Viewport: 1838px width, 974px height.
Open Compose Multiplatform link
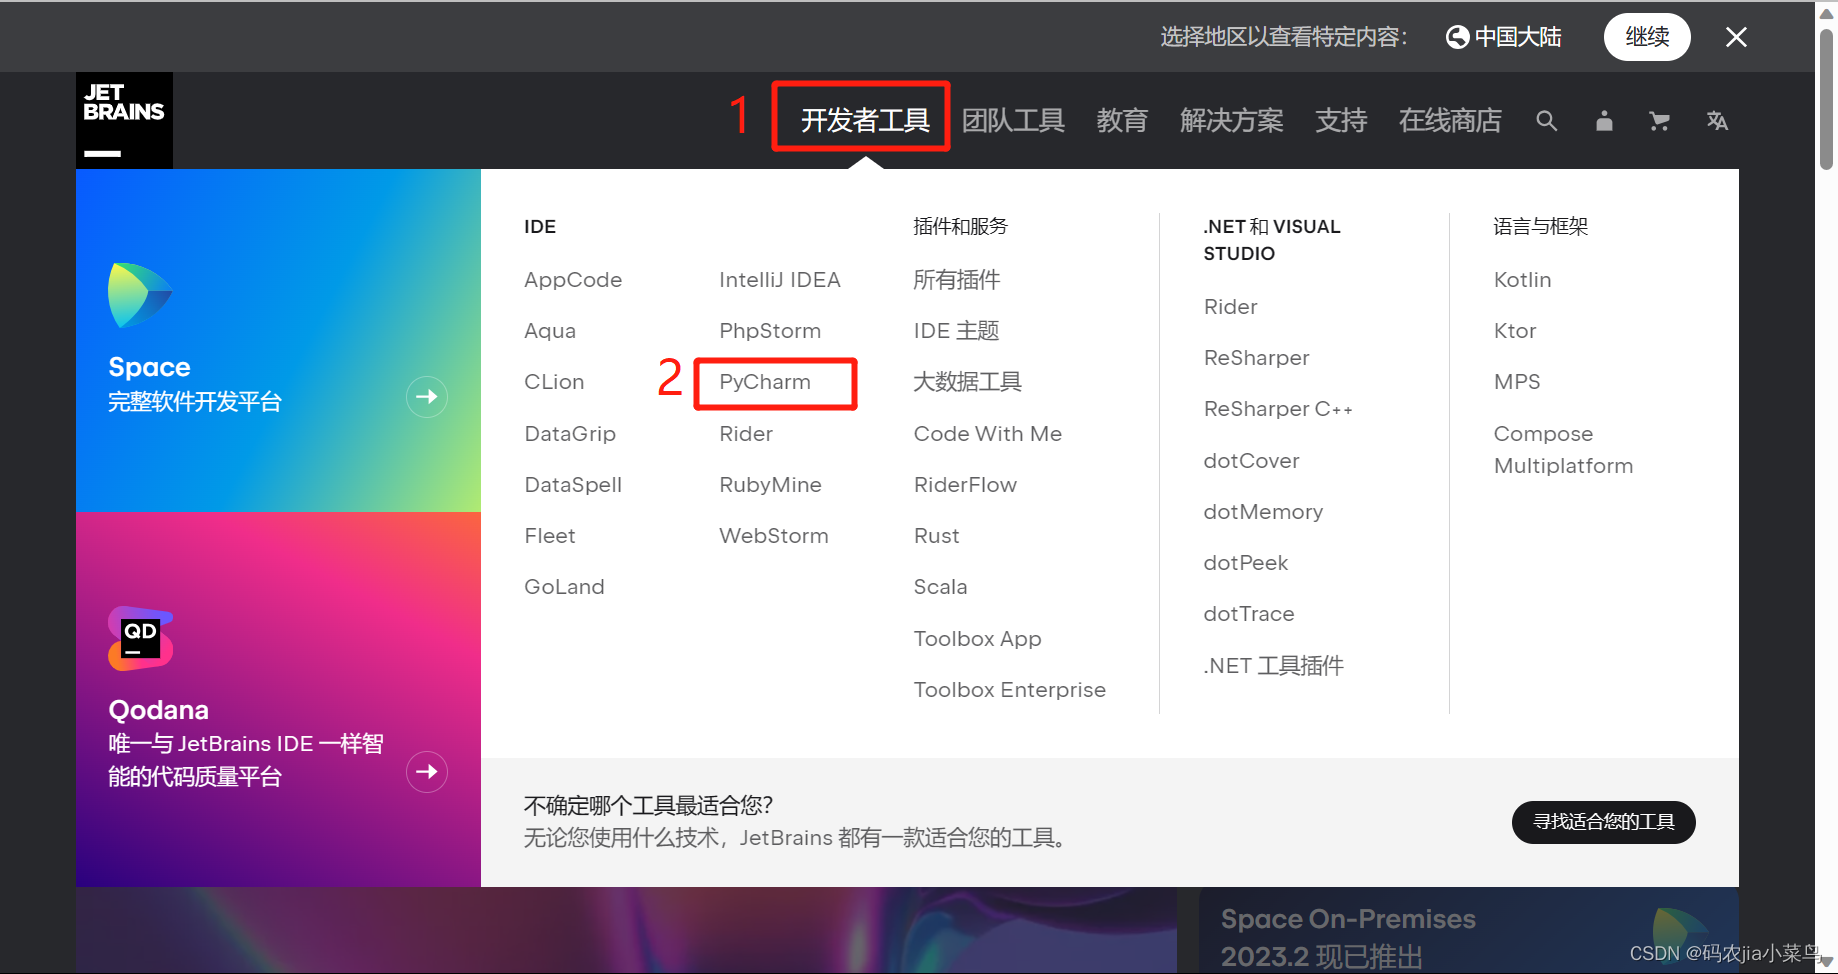pyautogui.click(x=1563, y=450)
